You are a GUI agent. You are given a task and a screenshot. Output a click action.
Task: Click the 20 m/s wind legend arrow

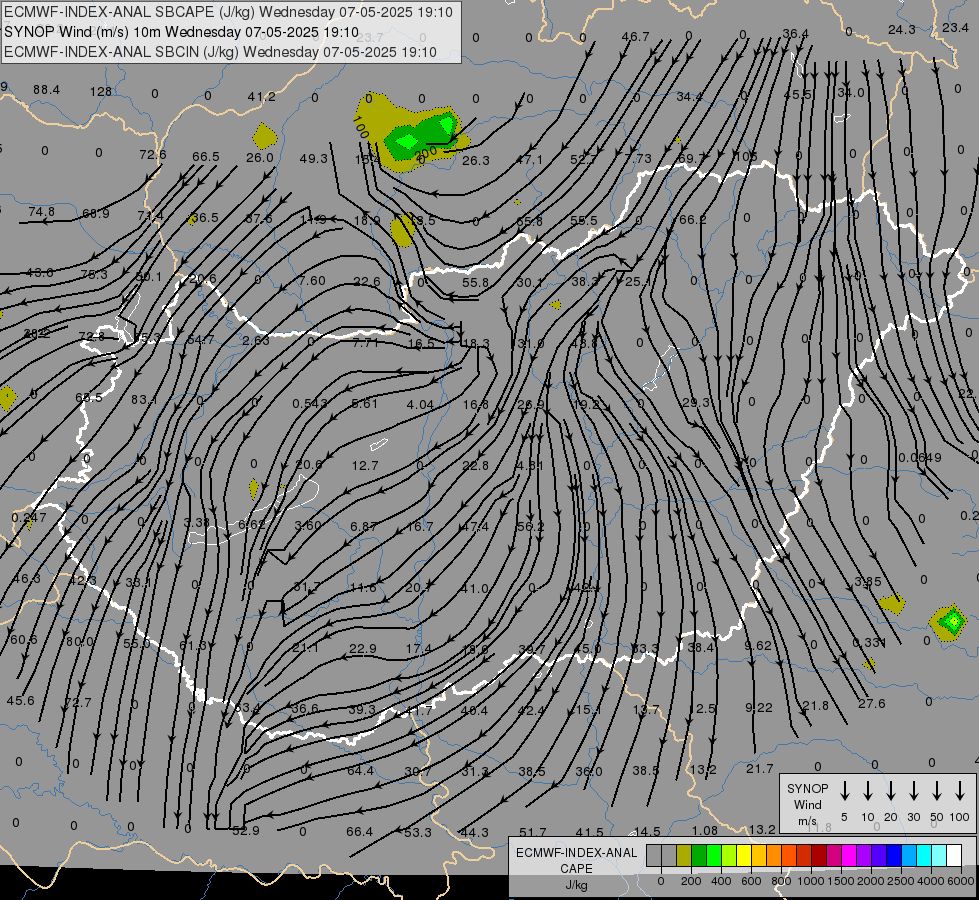pos(891,791)
